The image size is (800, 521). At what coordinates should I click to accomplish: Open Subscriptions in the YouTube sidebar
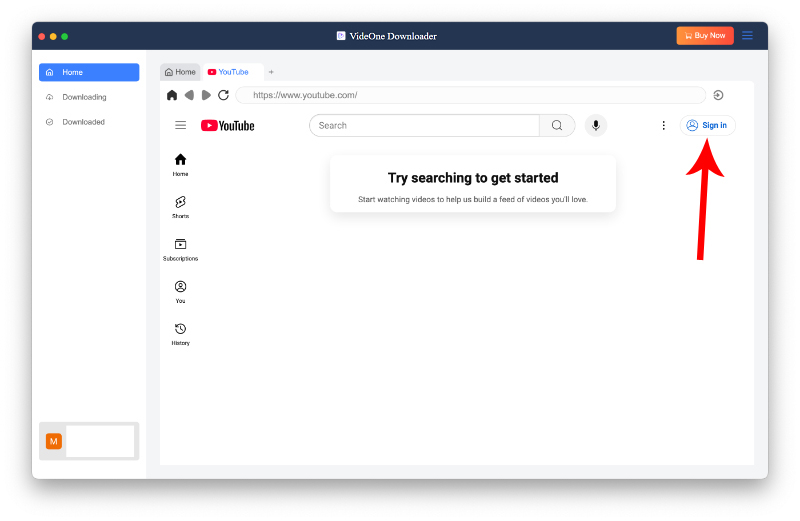180,249
